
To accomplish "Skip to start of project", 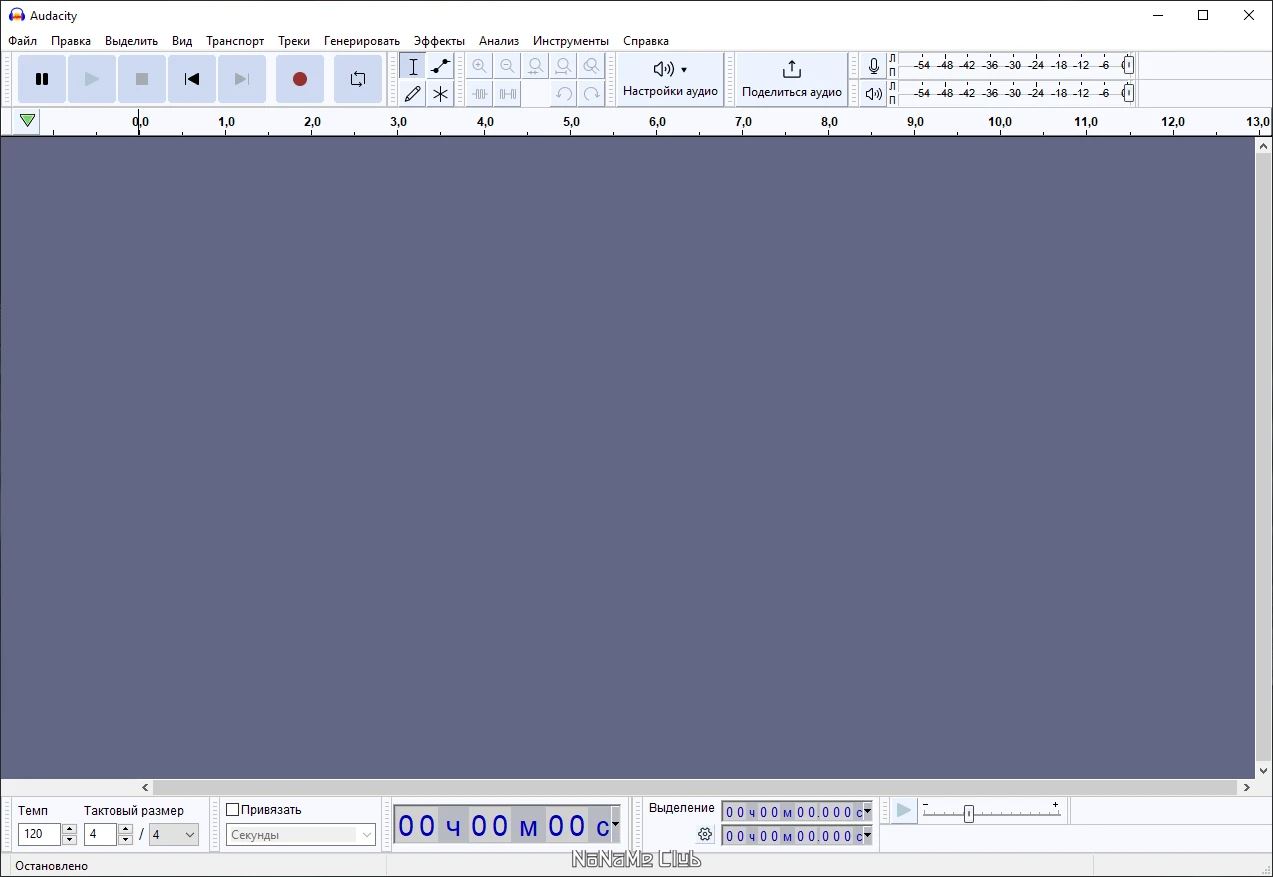I will tap(192, 79).
